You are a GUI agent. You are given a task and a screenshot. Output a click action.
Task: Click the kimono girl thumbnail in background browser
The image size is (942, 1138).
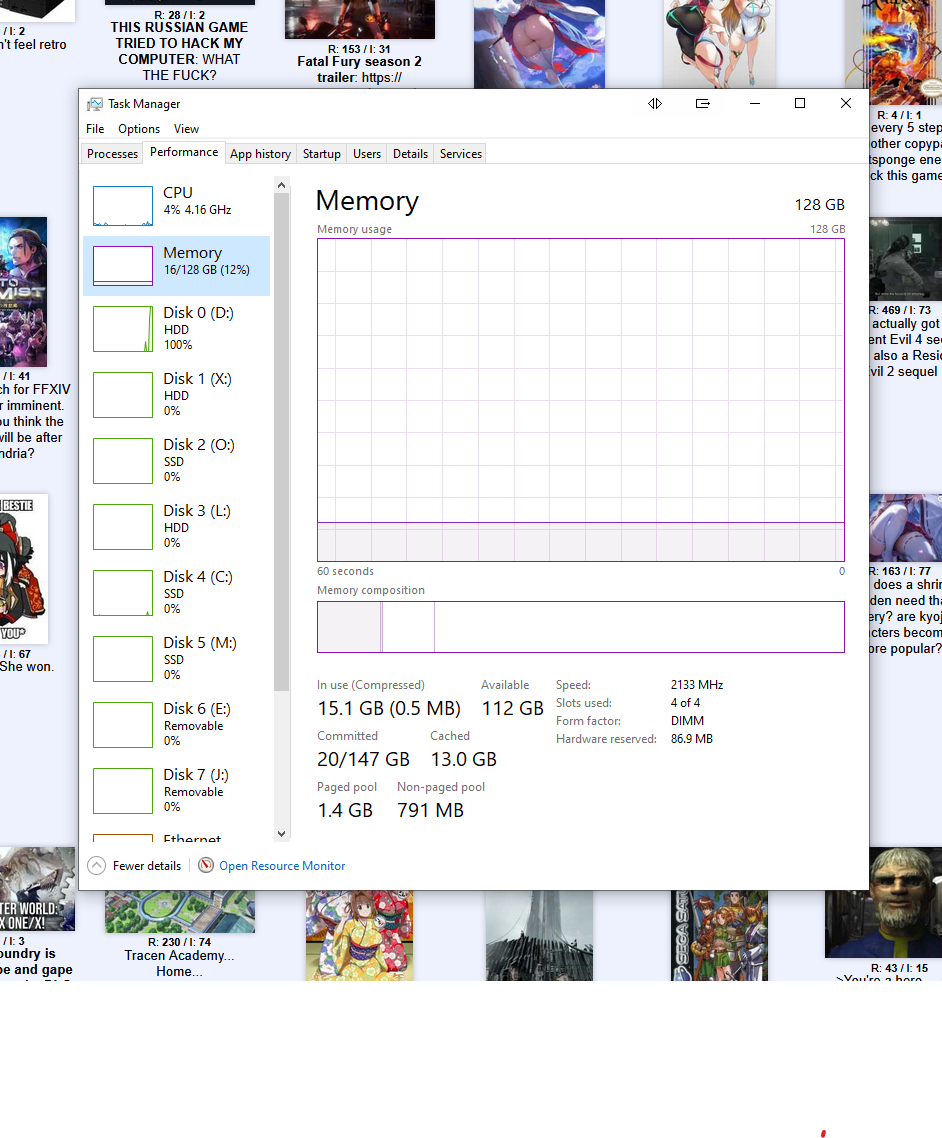[x=359, y=936]
